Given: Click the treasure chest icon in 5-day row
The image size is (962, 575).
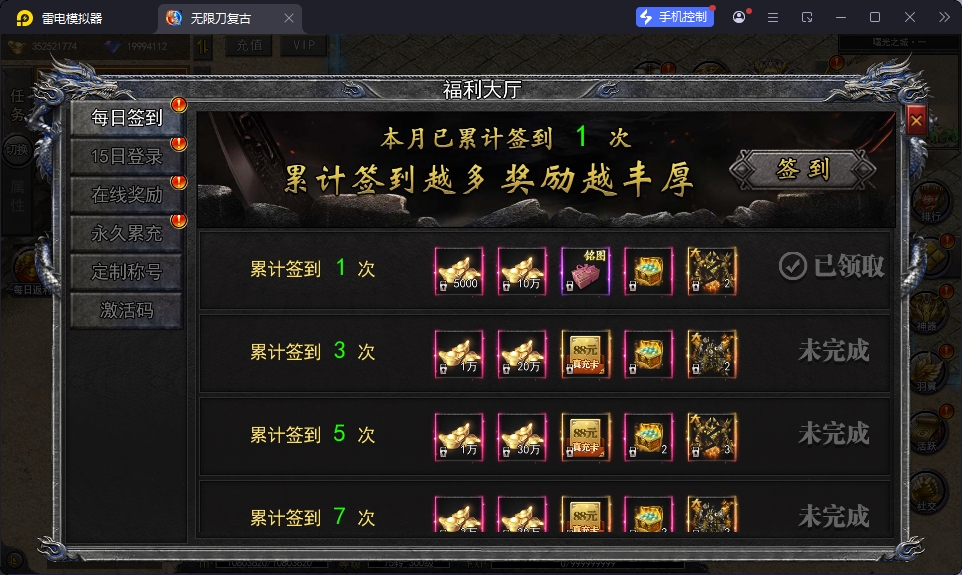Looking at the screenshot, I should (x=648, y=437).
